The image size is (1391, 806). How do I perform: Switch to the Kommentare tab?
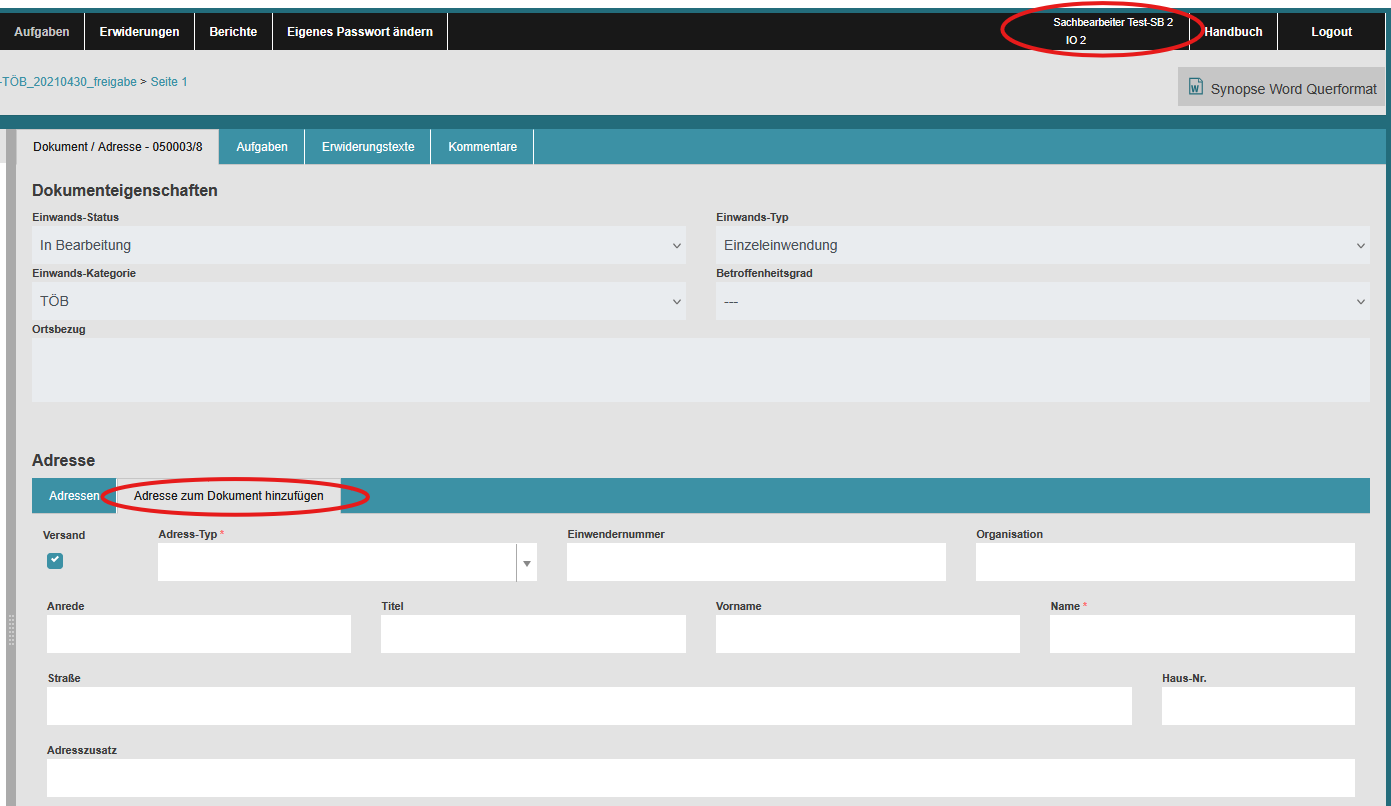tap(482, 147)
